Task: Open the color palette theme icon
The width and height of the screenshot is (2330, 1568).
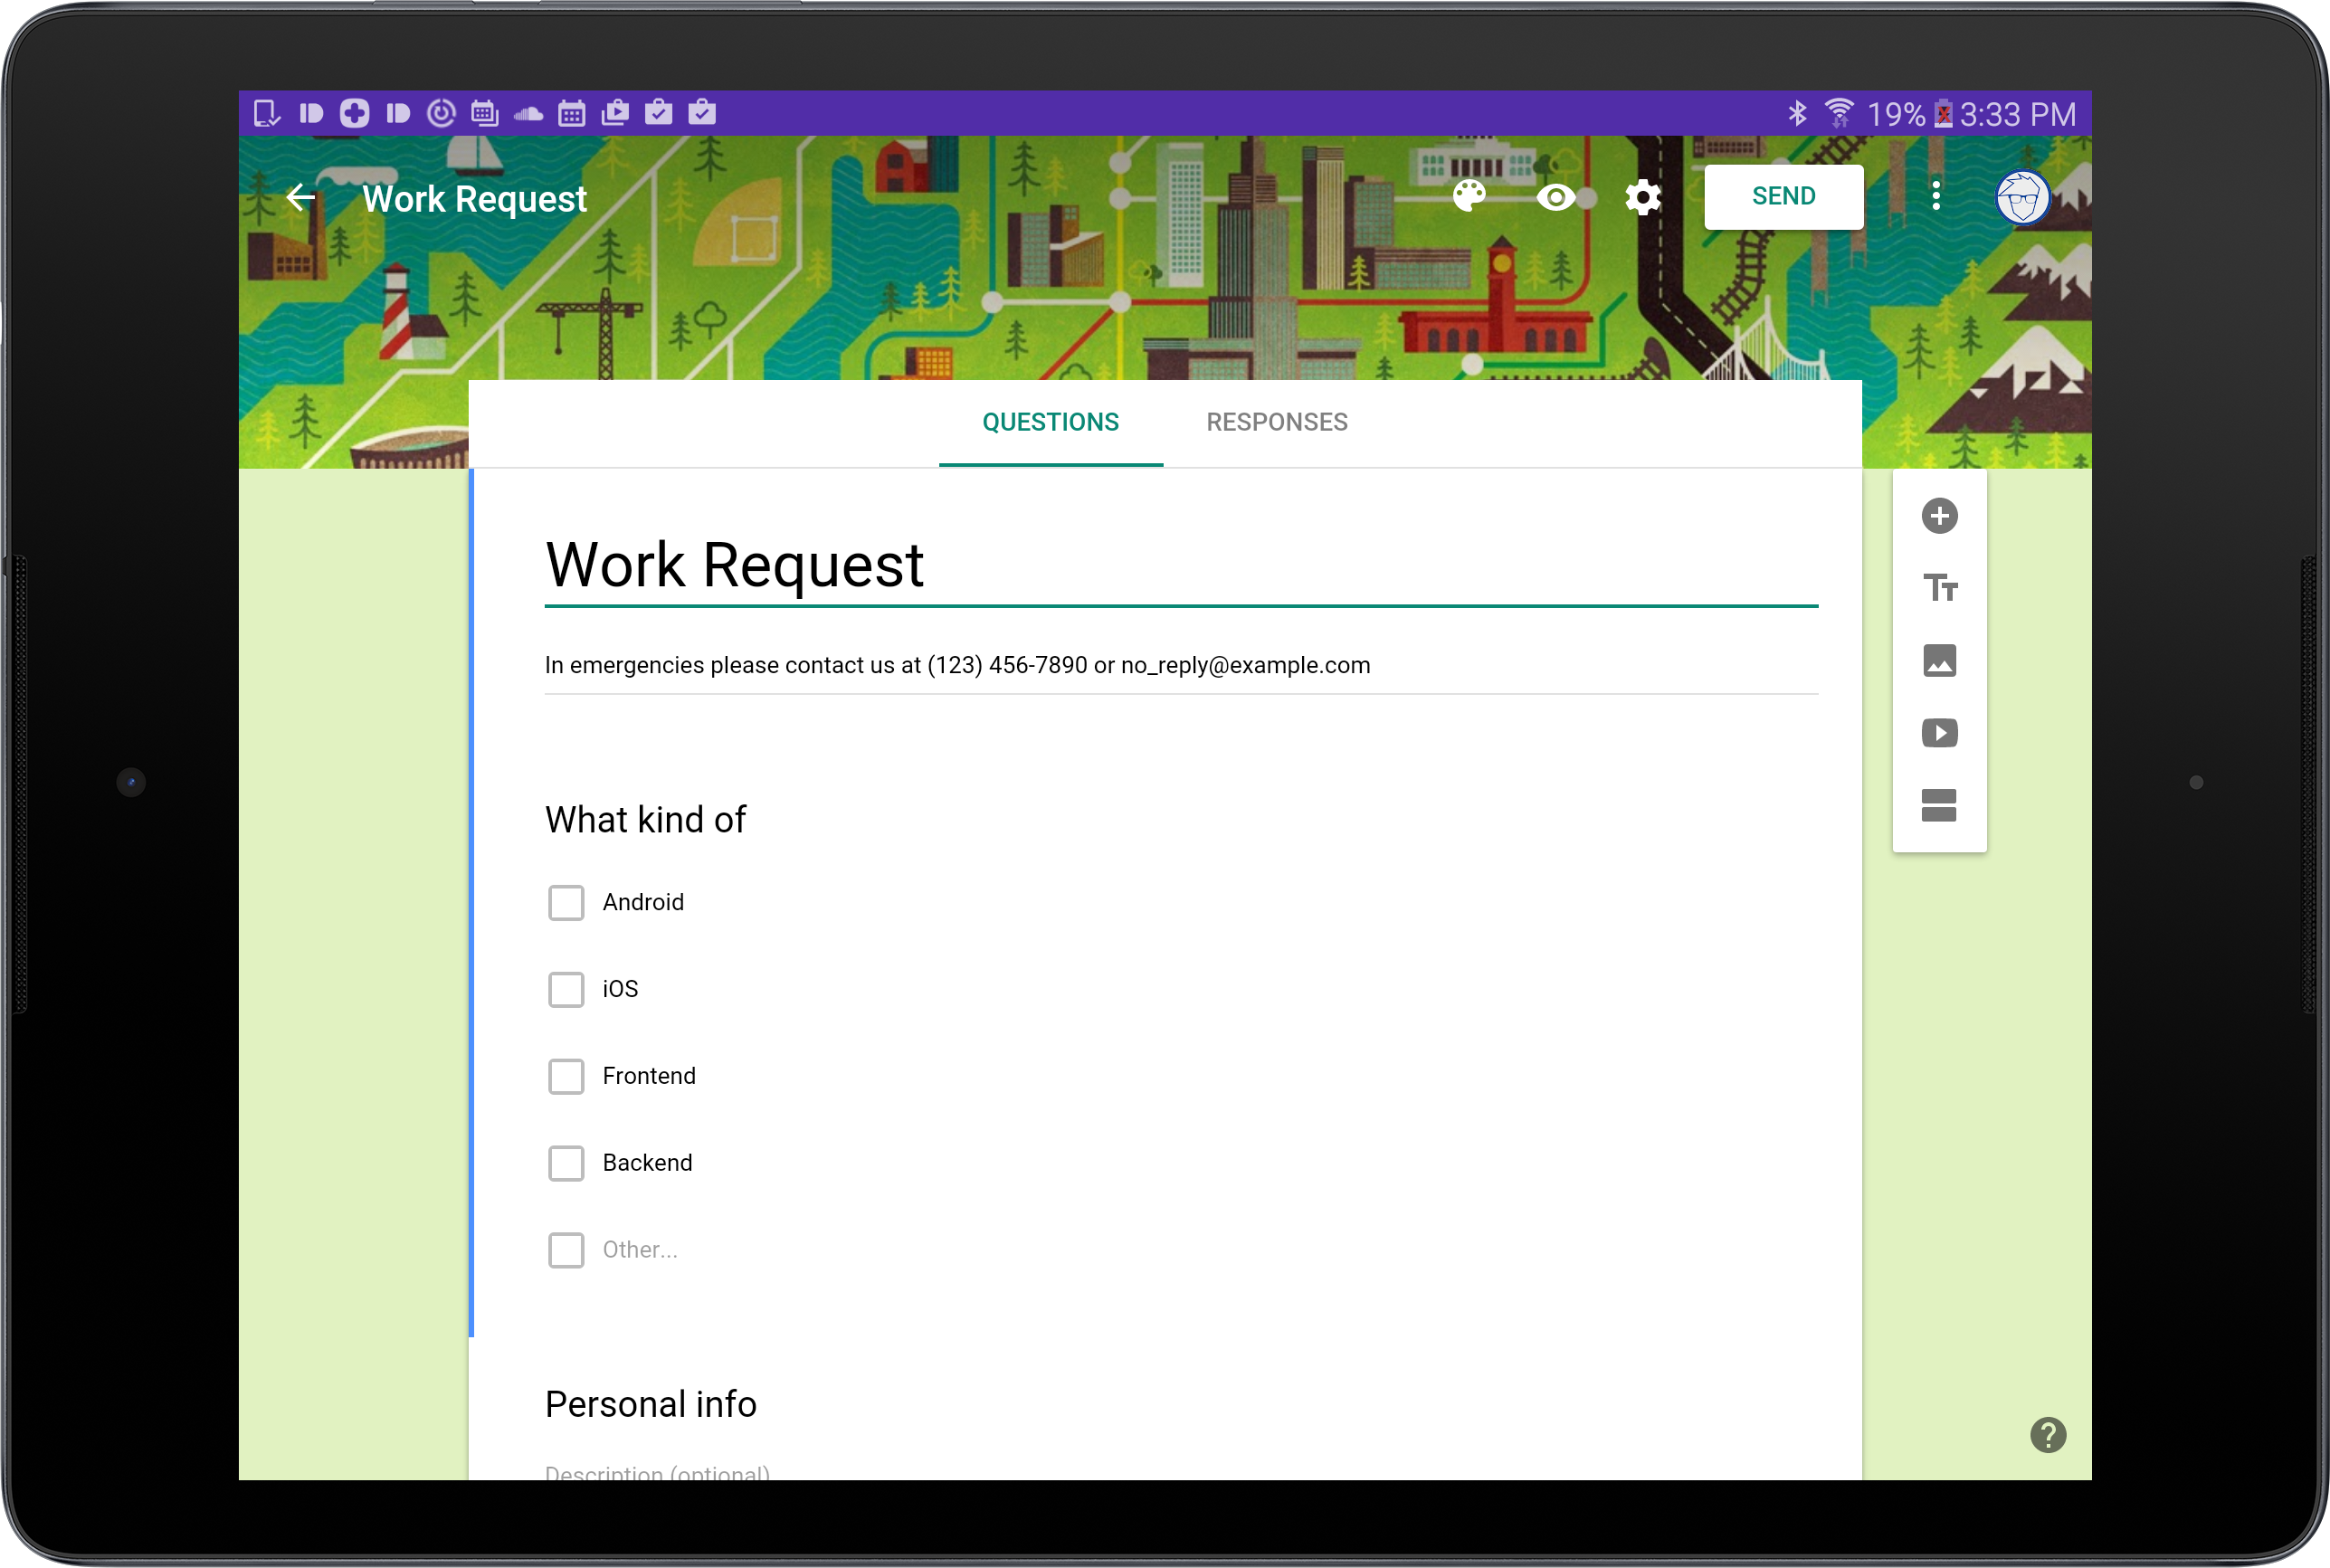Action: coord(1469,196)
